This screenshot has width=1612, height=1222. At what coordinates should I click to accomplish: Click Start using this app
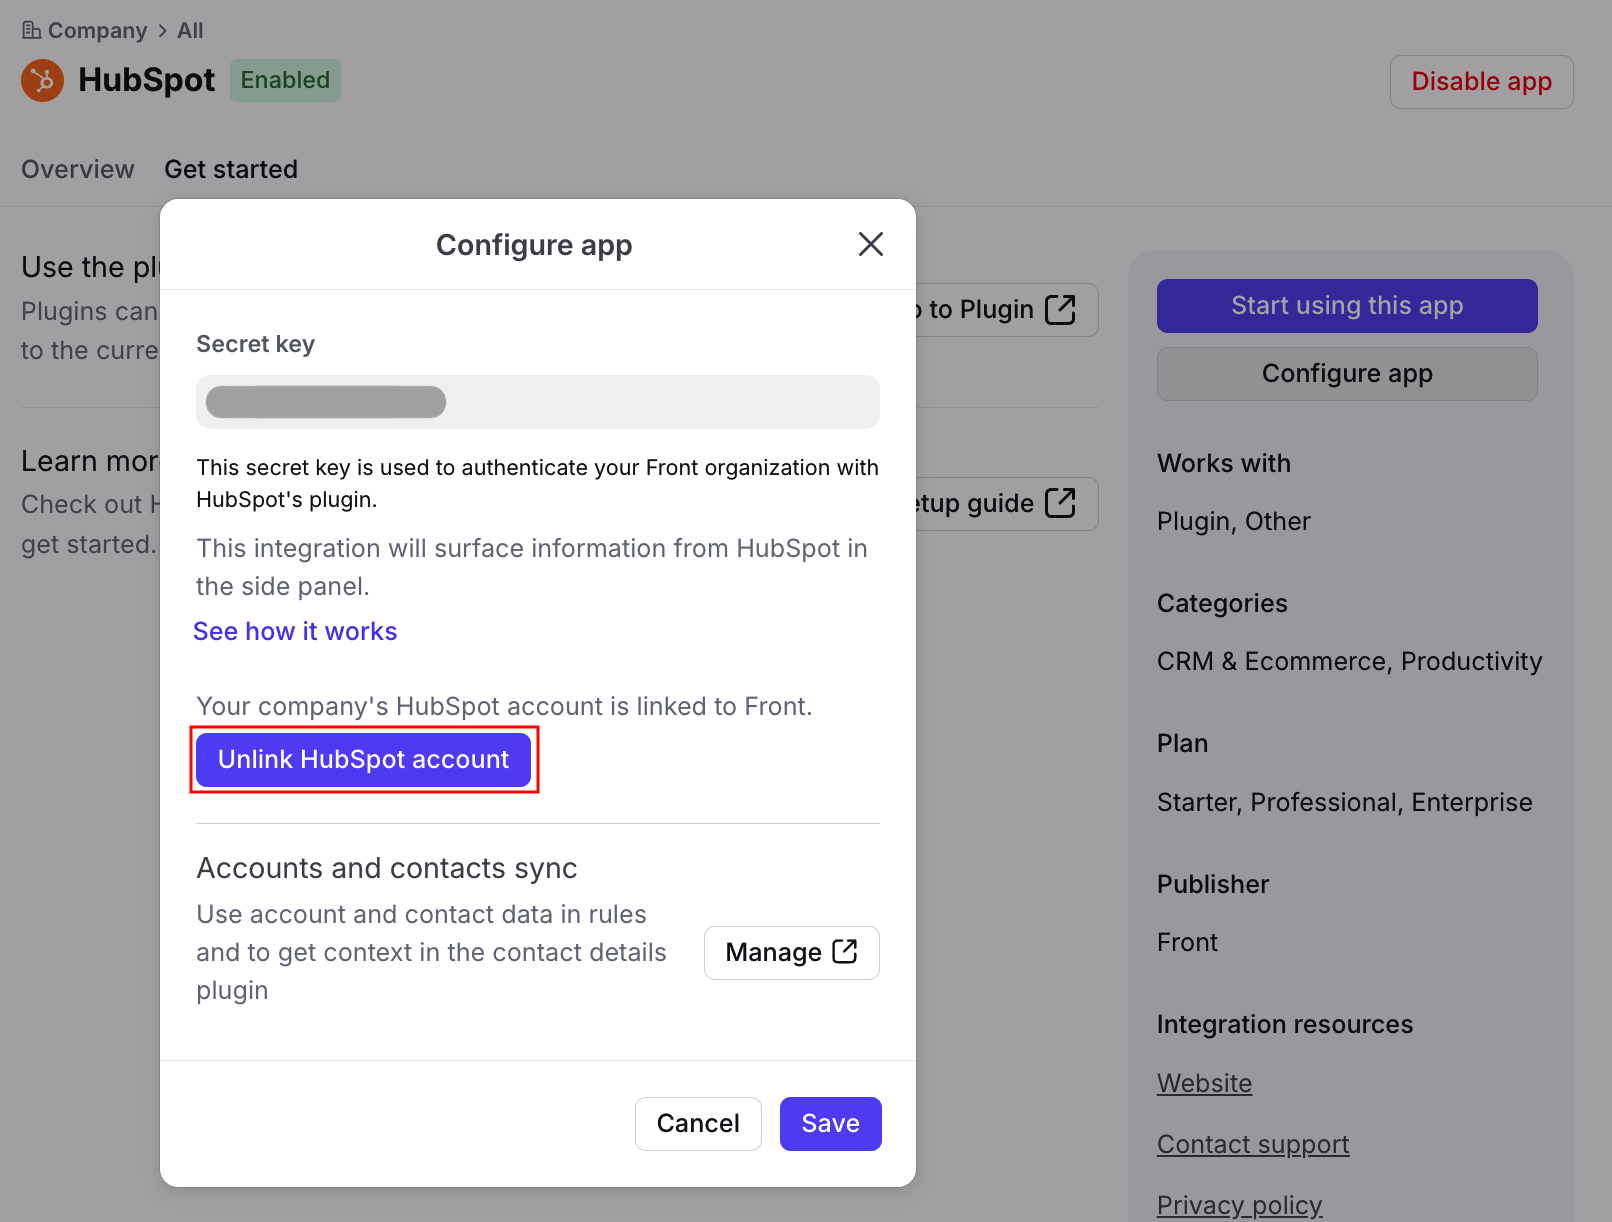[1346, 306]
